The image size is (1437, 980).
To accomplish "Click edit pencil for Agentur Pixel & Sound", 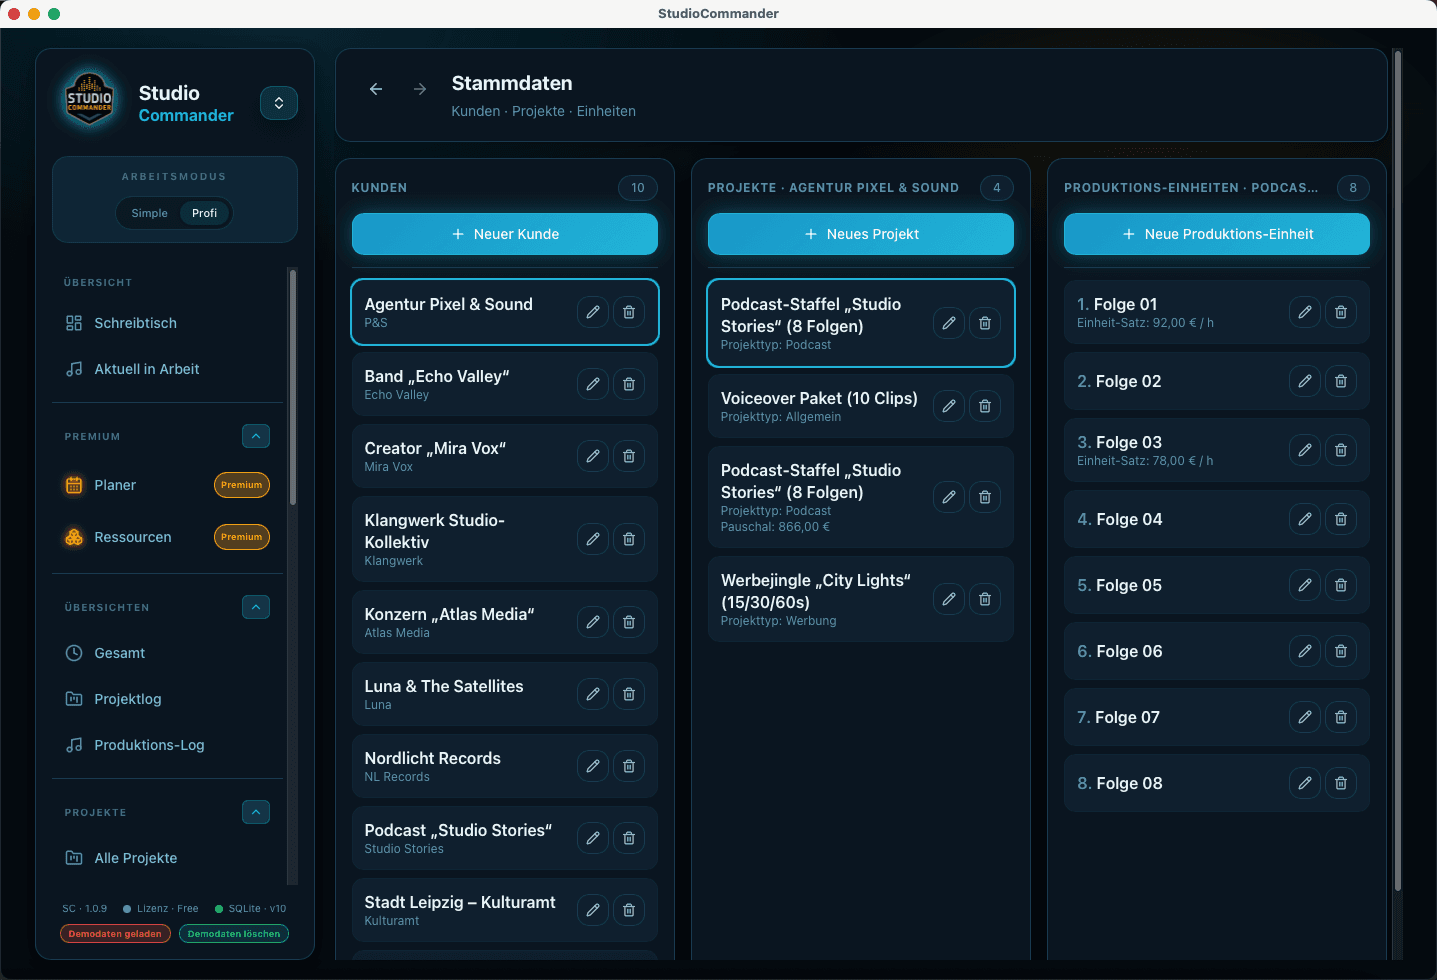I will (x=593, y=312).
